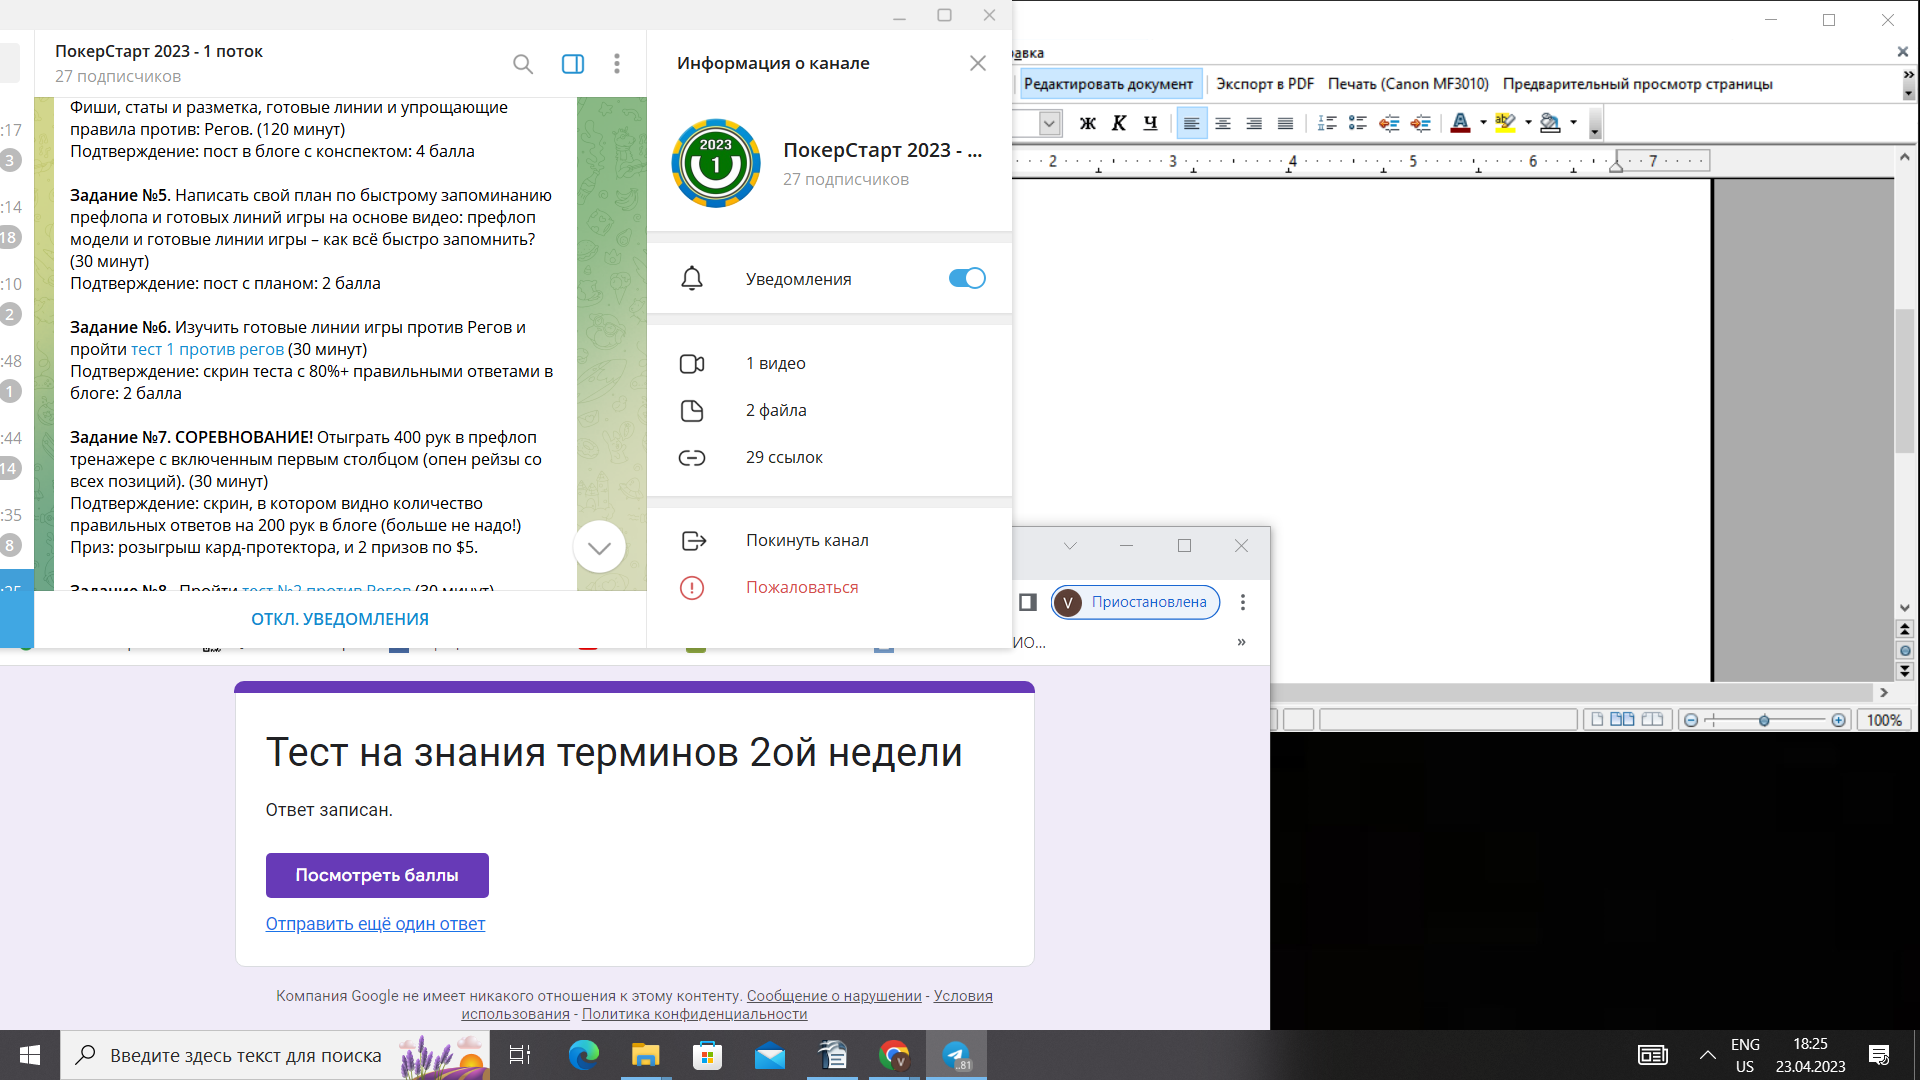Jump to latest message with down-arrow button
The image size is (1920, 1080).
[599, 547]
